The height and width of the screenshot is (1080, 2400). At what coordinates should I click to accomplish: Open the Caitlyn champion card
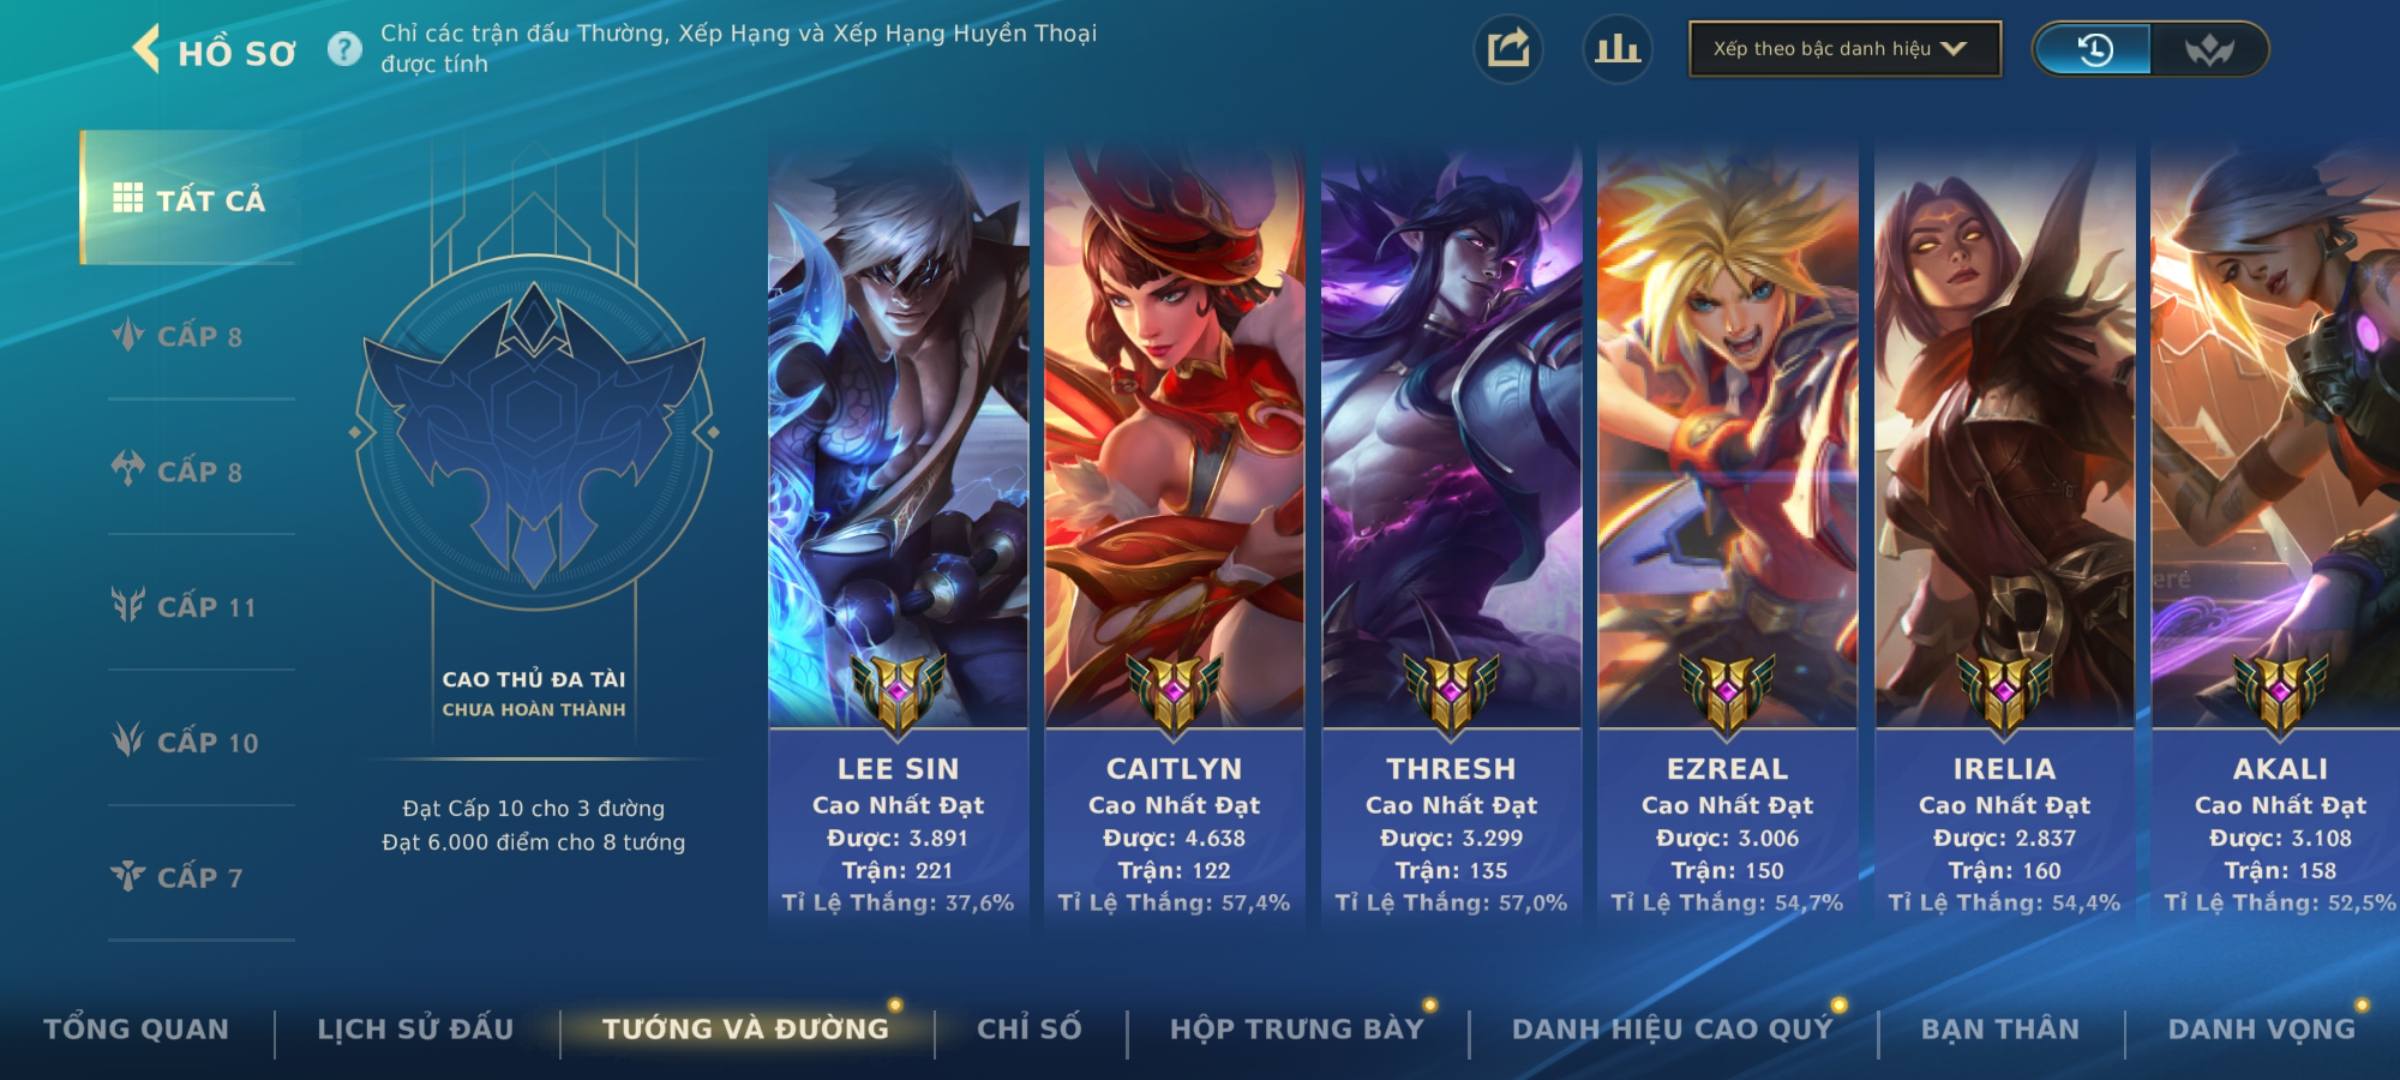(x=1174, y=535)
